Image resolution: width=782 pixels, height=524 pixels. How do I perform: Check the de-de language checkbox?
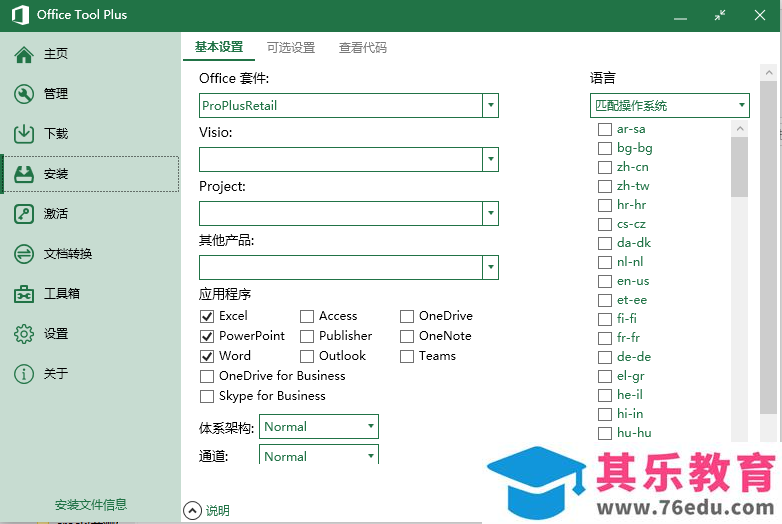[x=604, y=357]
